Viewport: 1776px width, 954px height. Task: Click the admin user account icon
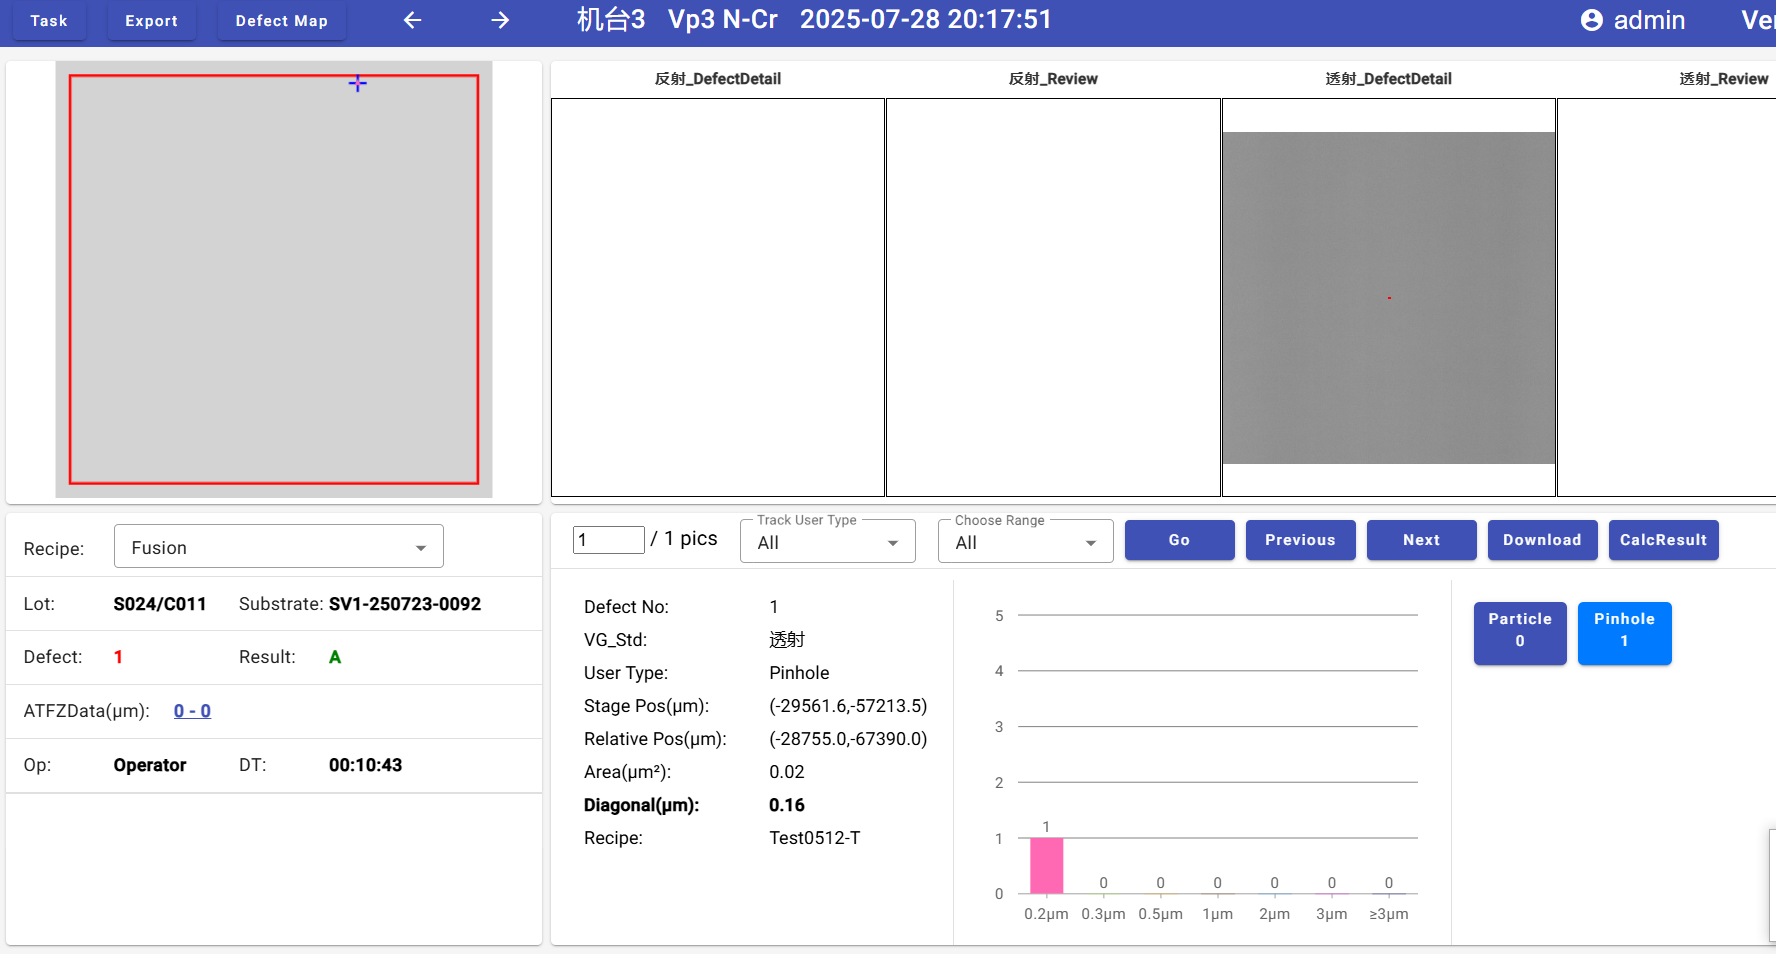point(1591,20)
